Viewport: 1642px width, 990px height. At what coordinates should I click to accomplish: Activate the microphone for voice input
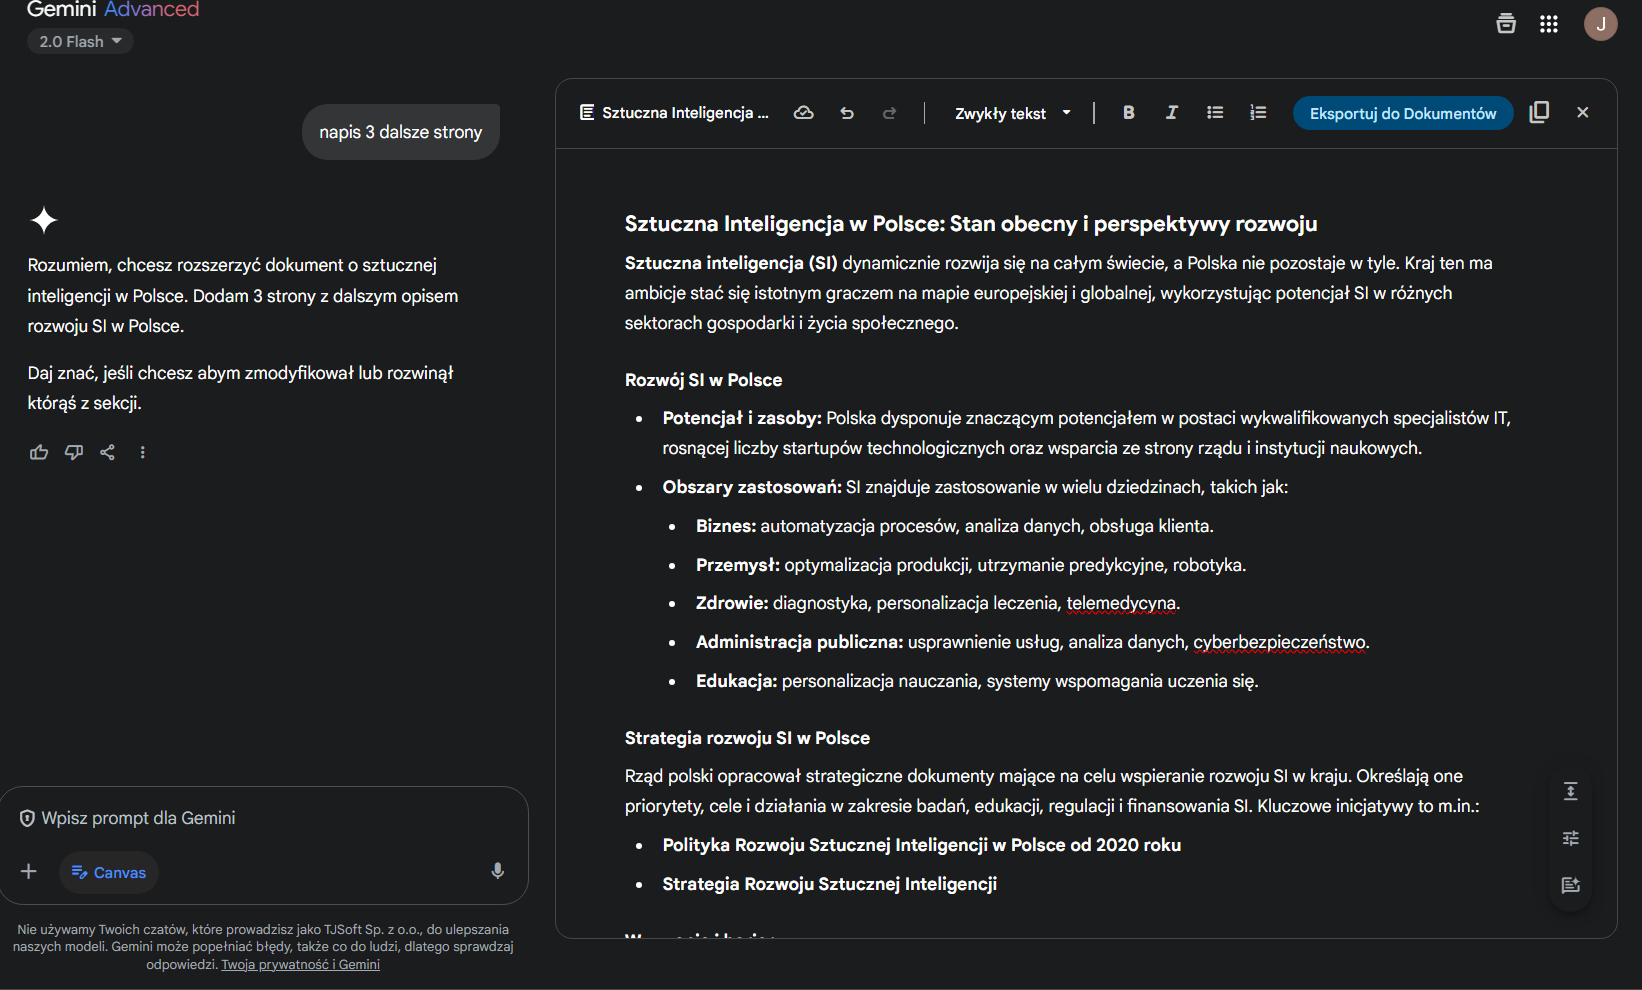497,871
